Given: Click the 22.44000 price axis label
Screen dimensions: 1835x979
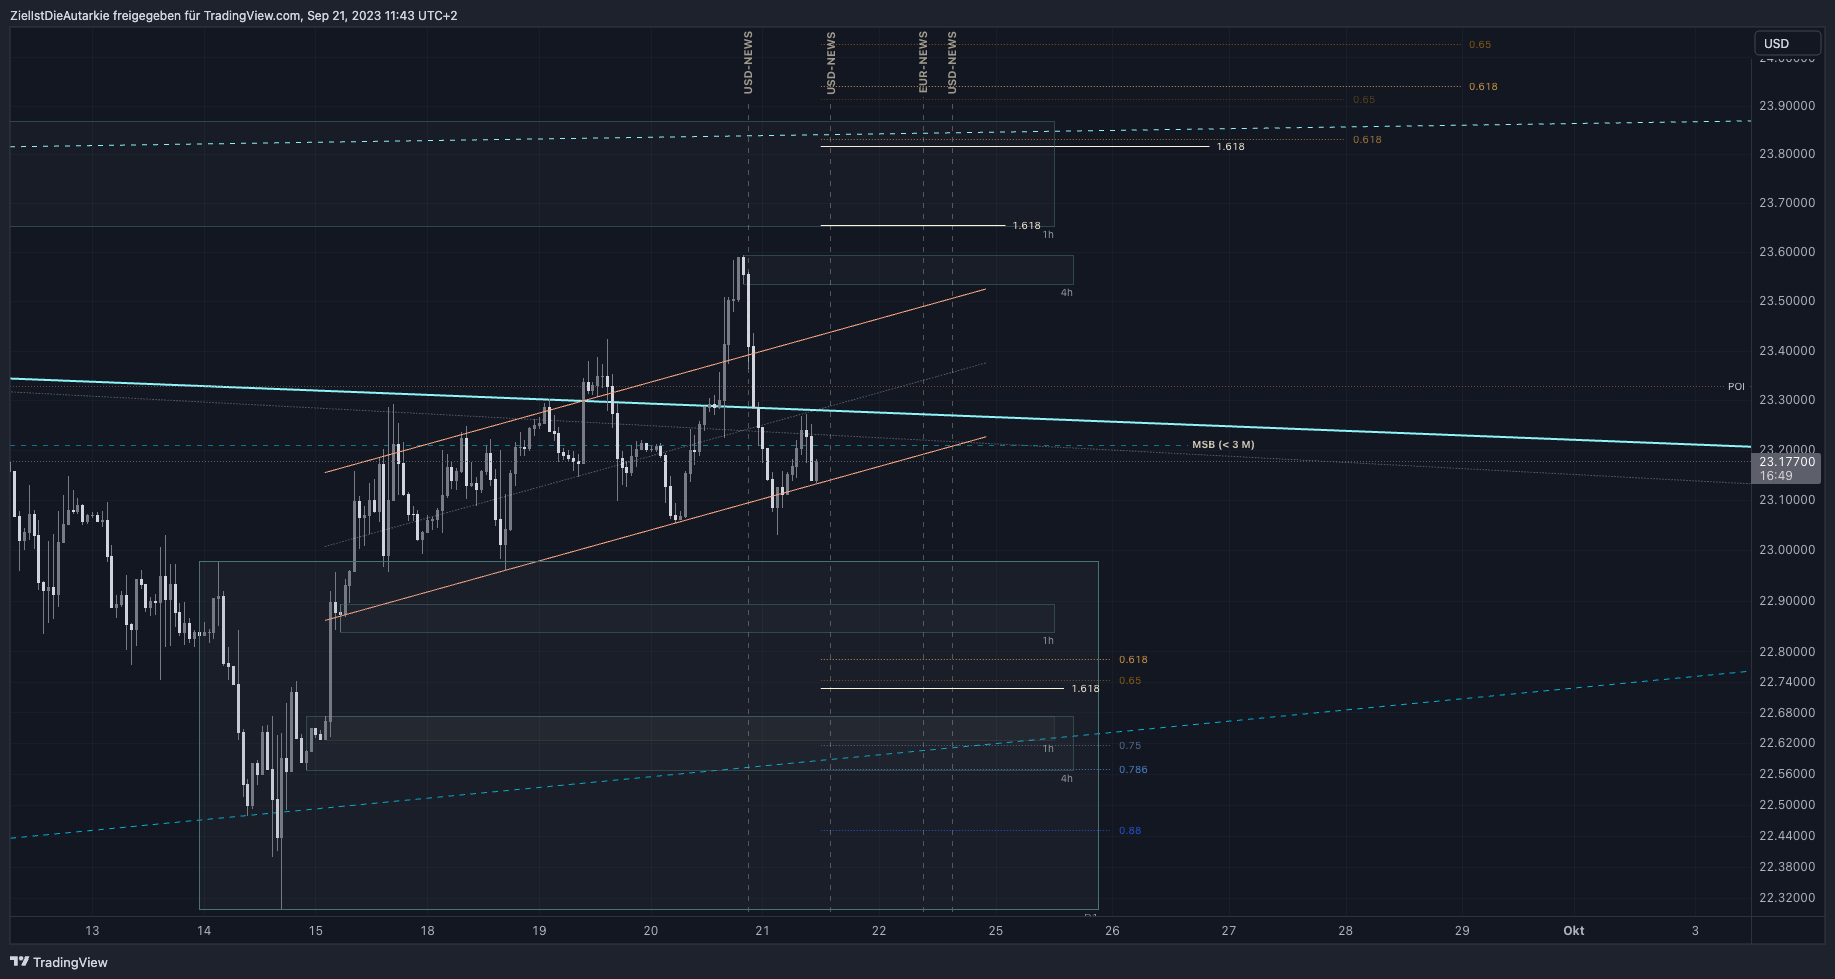Looking at the screenshot, I should click(1787, 835).
